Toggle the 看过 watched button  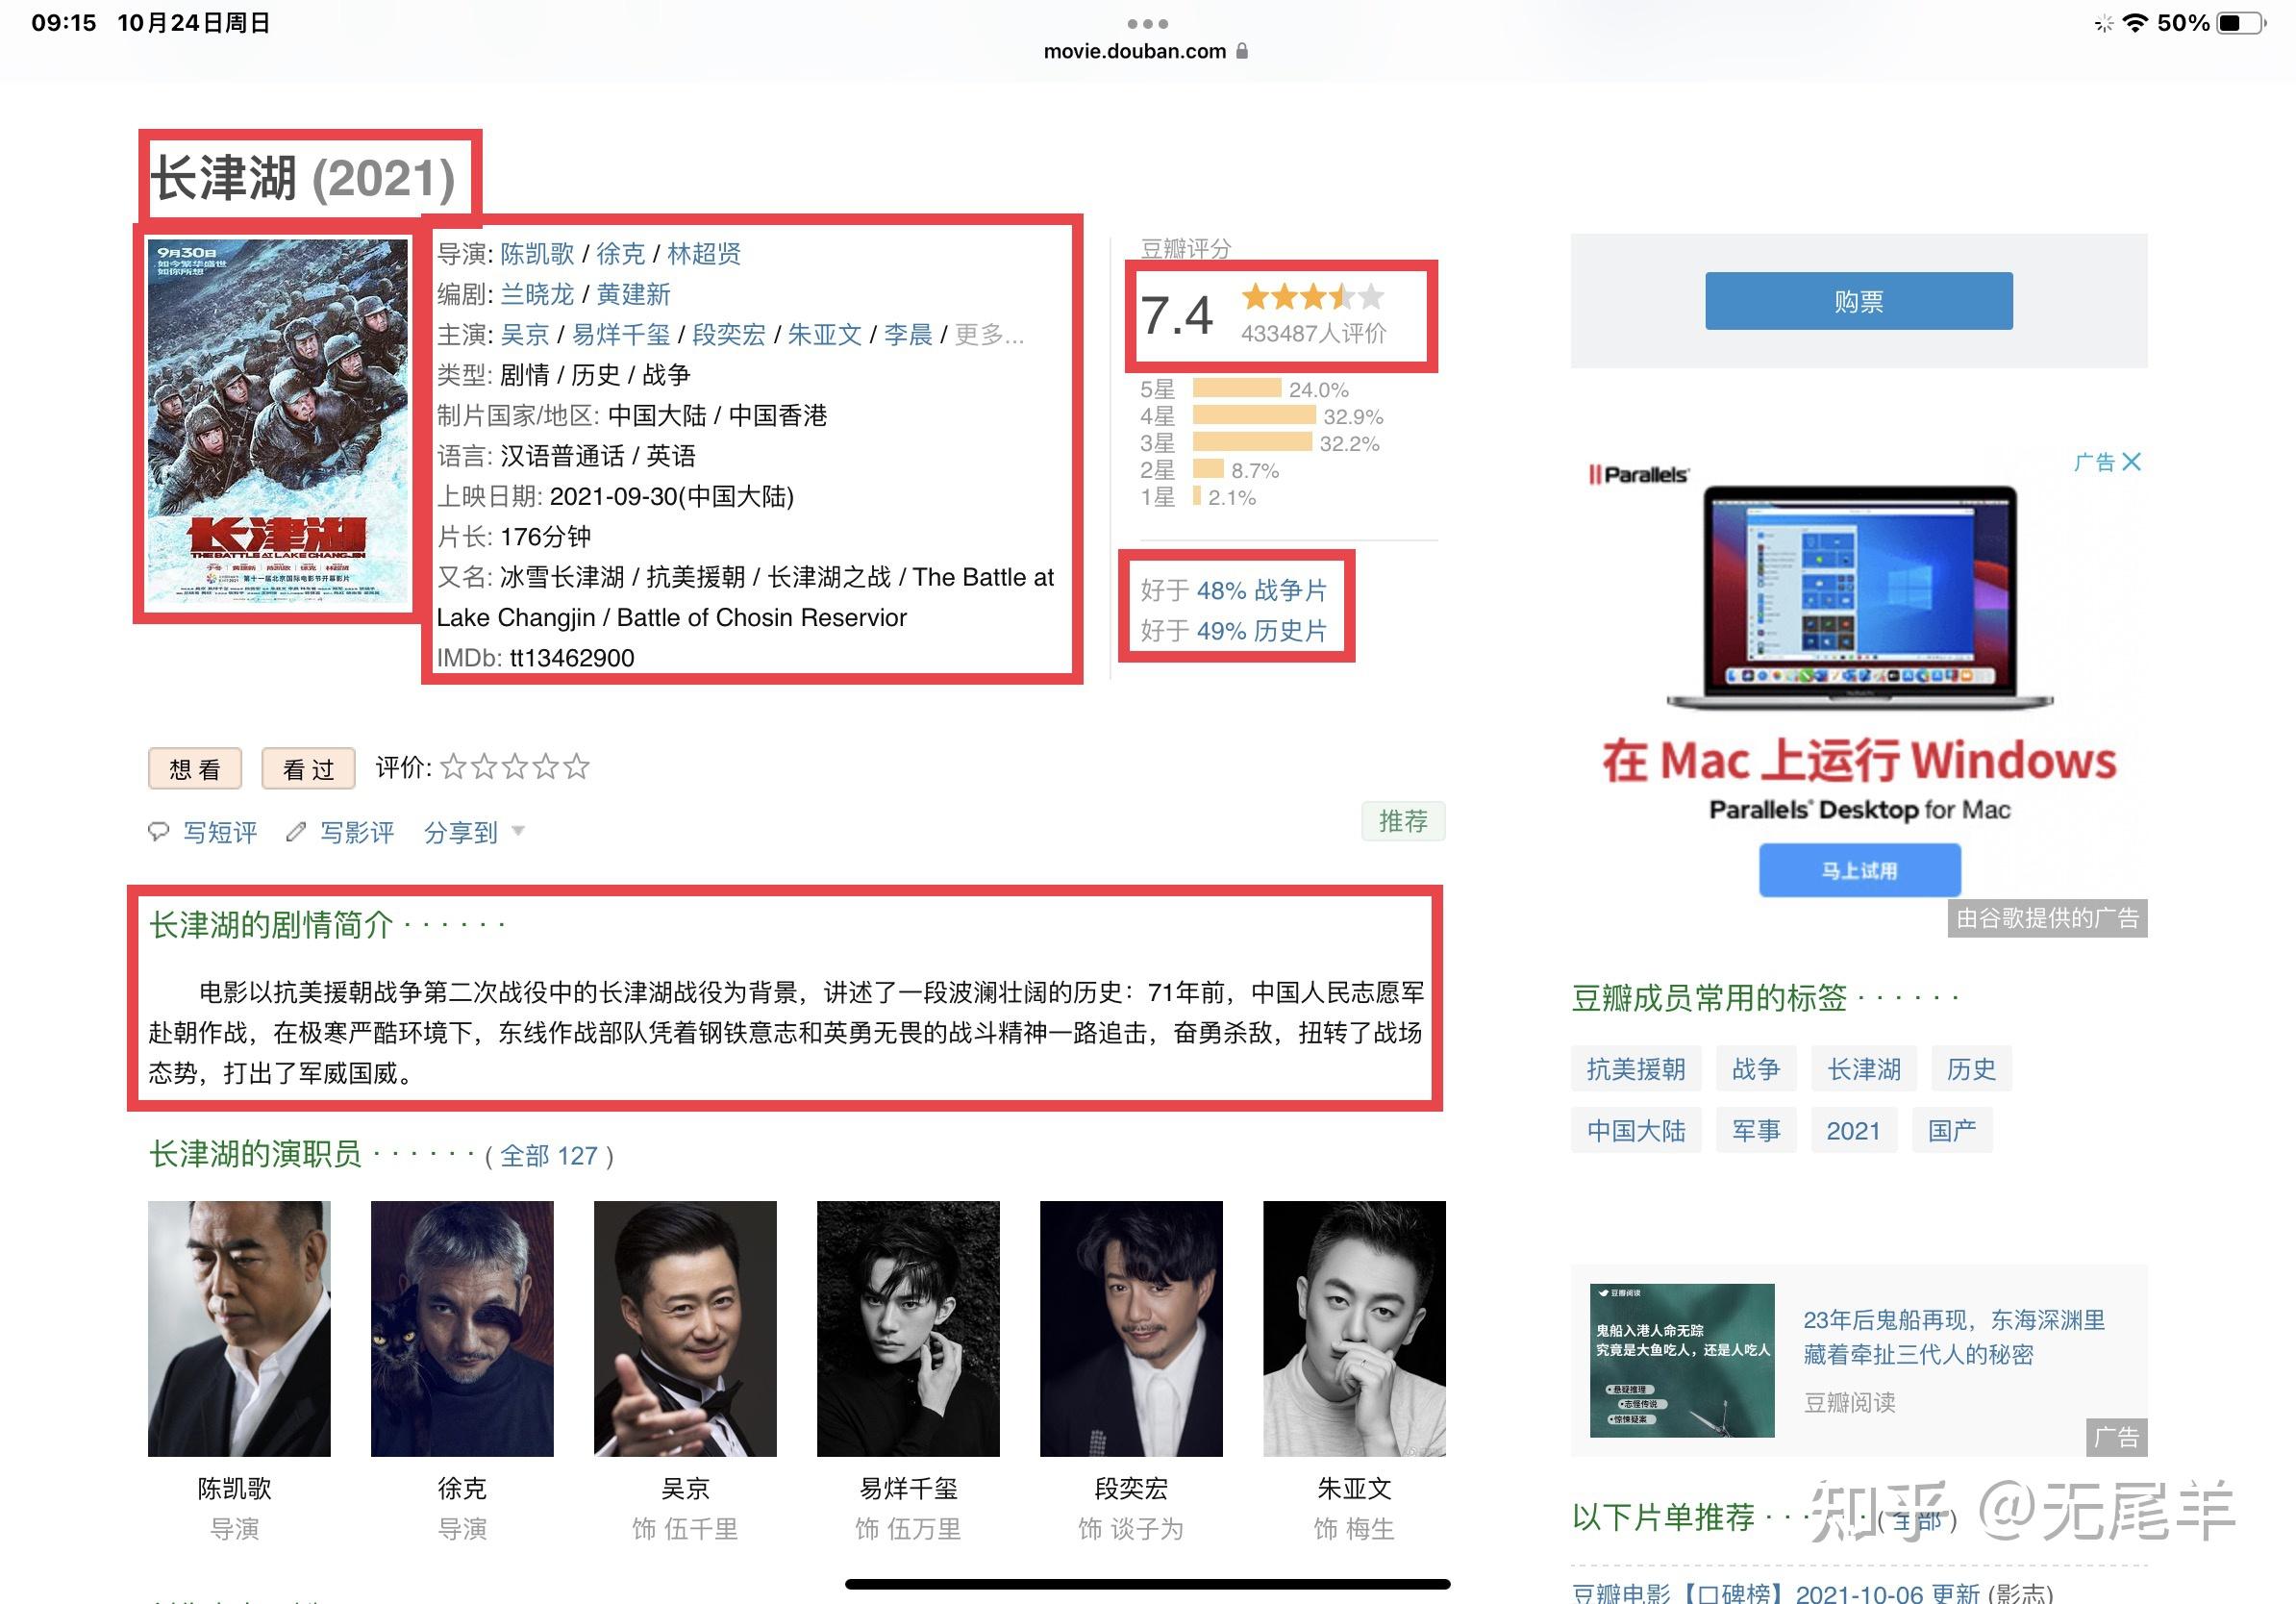pos(308,769)
